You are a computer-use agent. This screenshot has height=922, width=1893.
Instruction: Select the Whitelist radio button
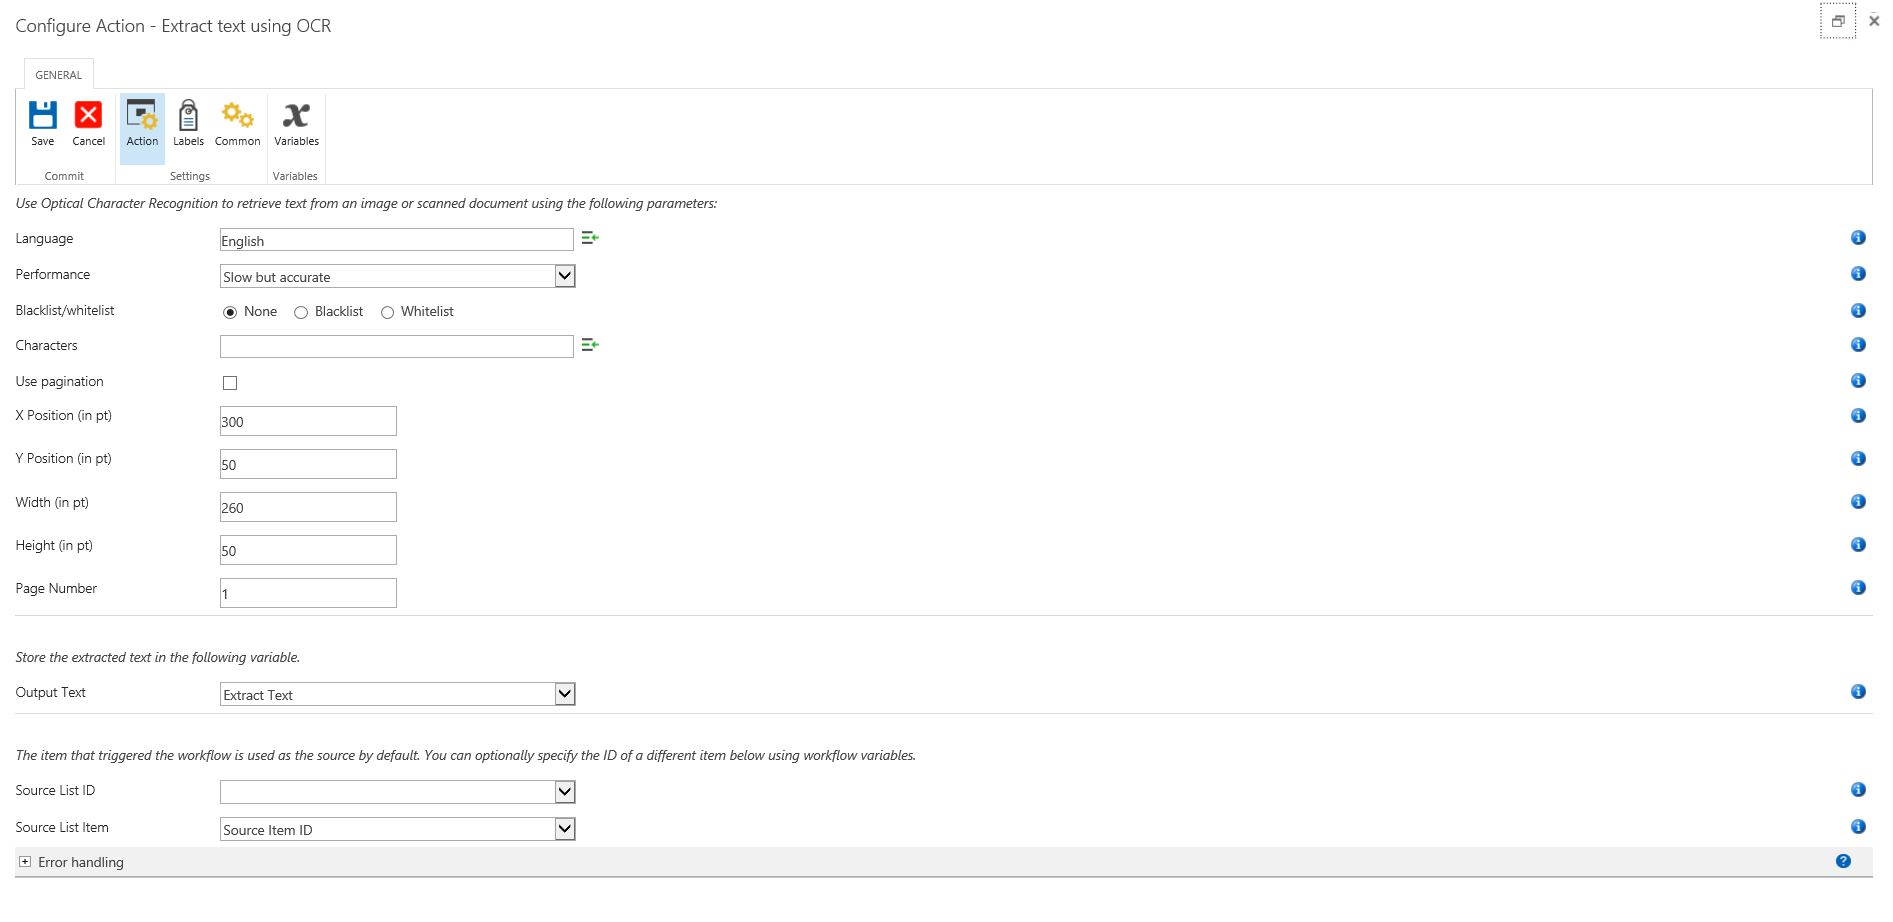pyautogui.click(x=387, y=312)
